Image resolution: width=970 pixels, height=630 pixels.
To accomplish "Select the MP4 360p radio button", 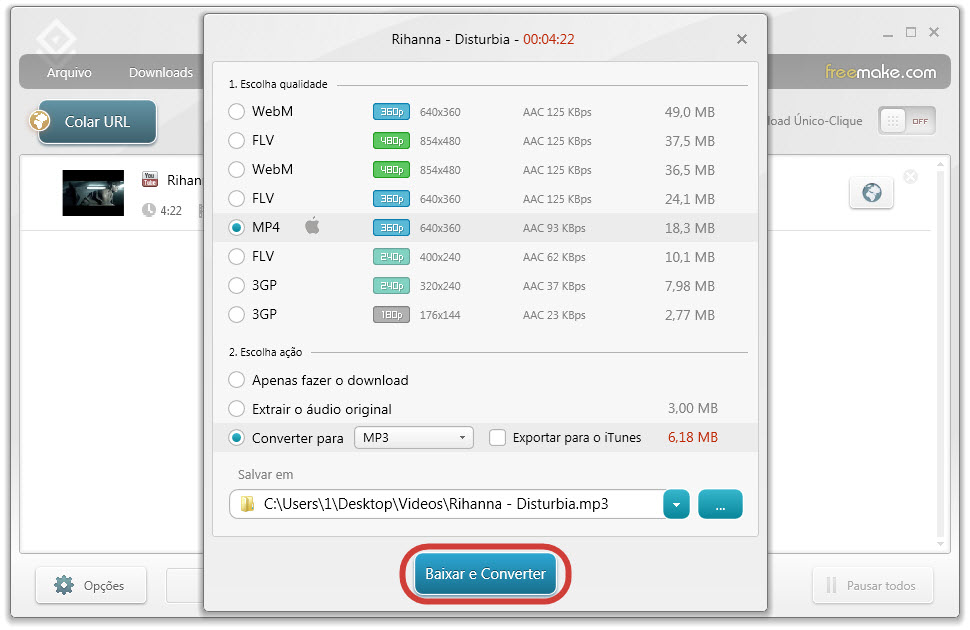I will (x=236, y=228).
